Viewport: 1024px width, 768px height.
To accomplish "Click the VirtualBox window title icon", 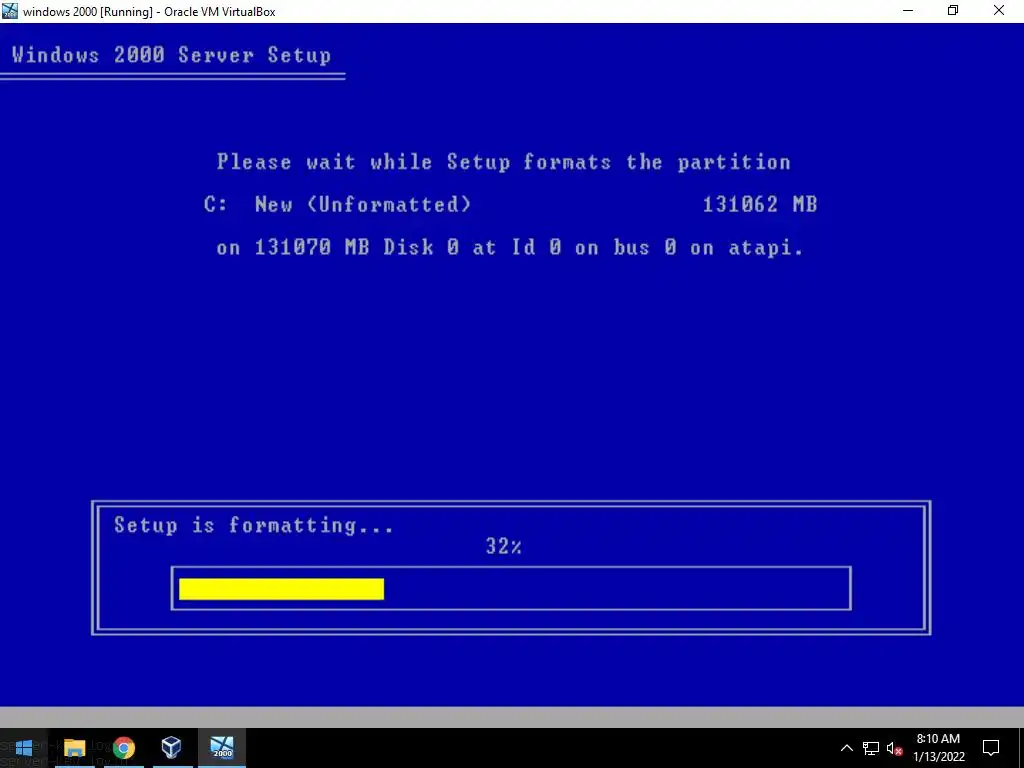I will (10, 11).
